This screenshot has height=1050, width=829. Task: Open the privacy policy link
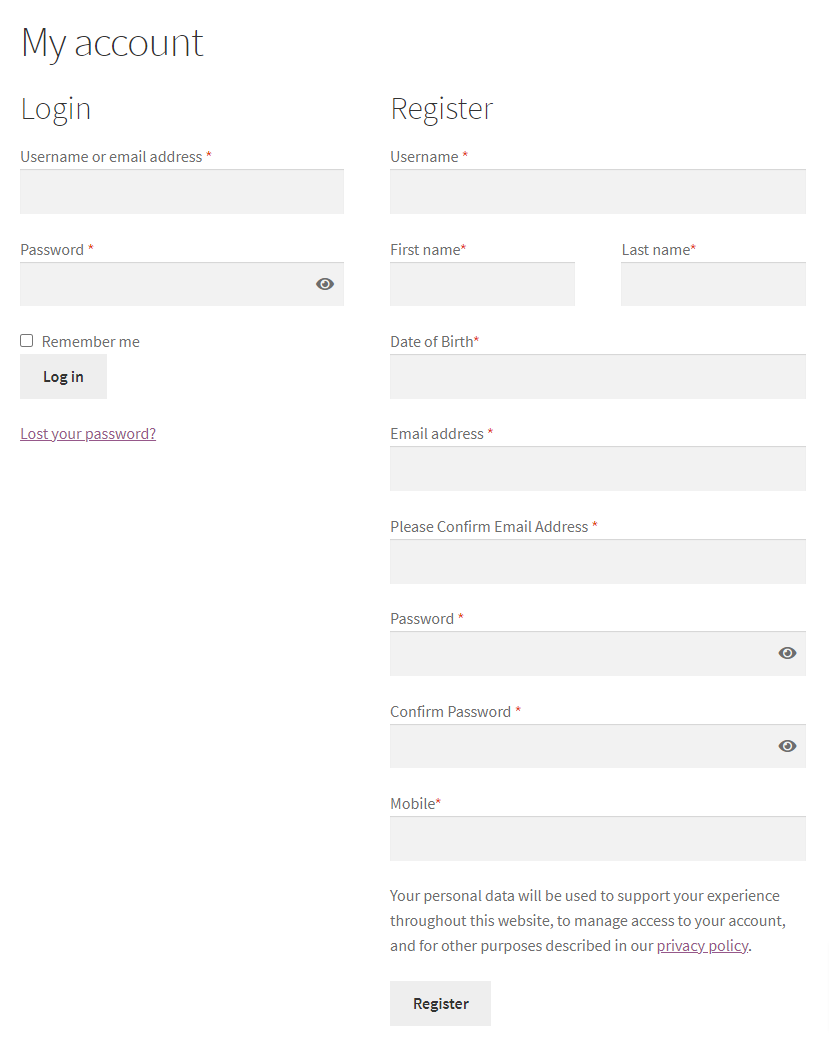click(702, 946)
